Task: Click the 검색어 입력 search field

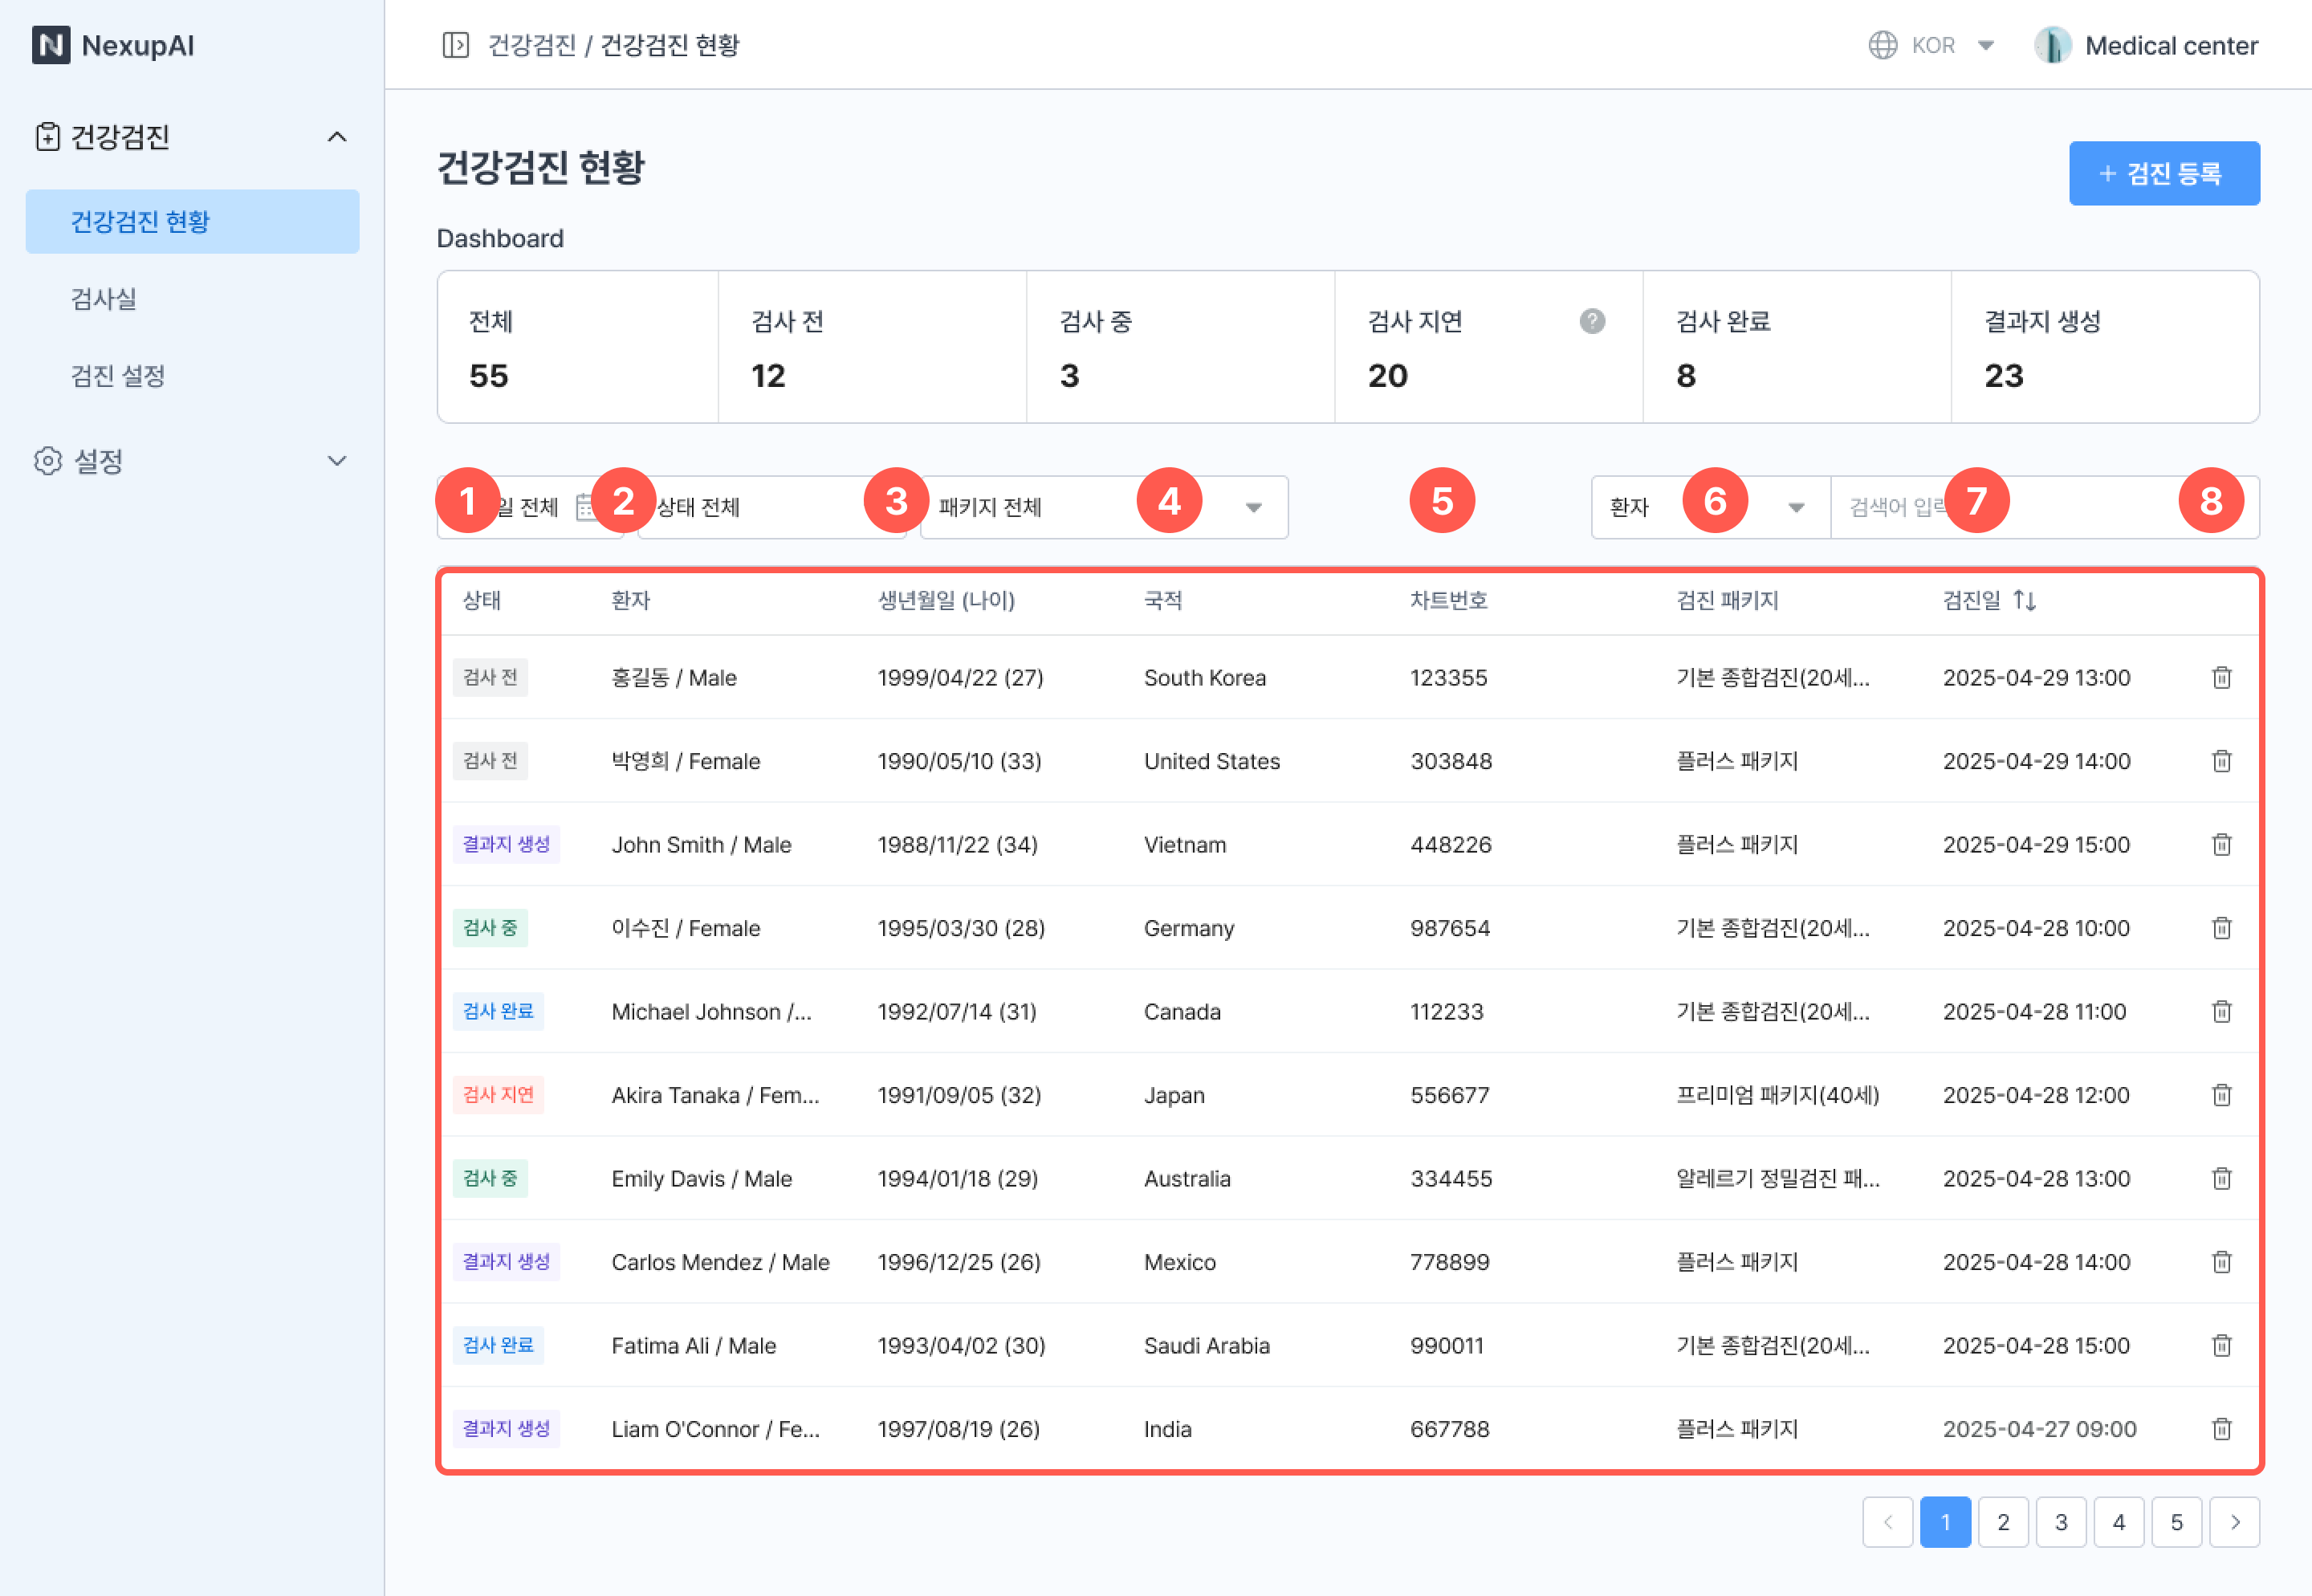Action: (x=2080, y=507)
